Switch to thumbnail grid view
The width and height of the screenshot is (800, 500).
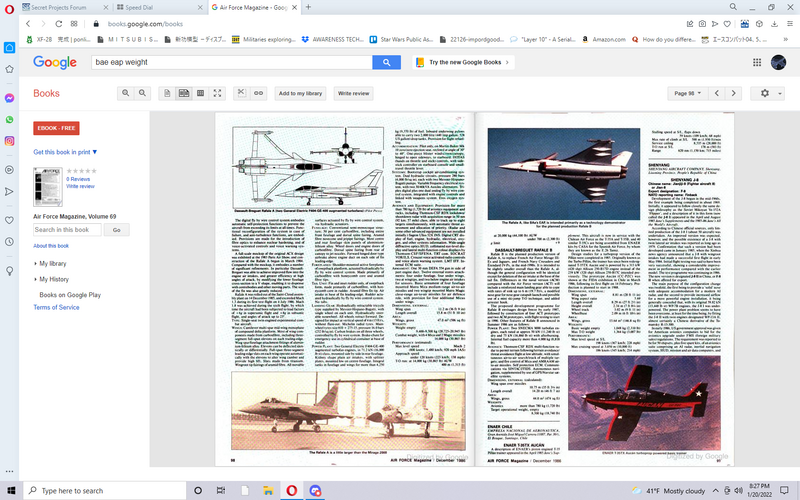click(201, 93)
